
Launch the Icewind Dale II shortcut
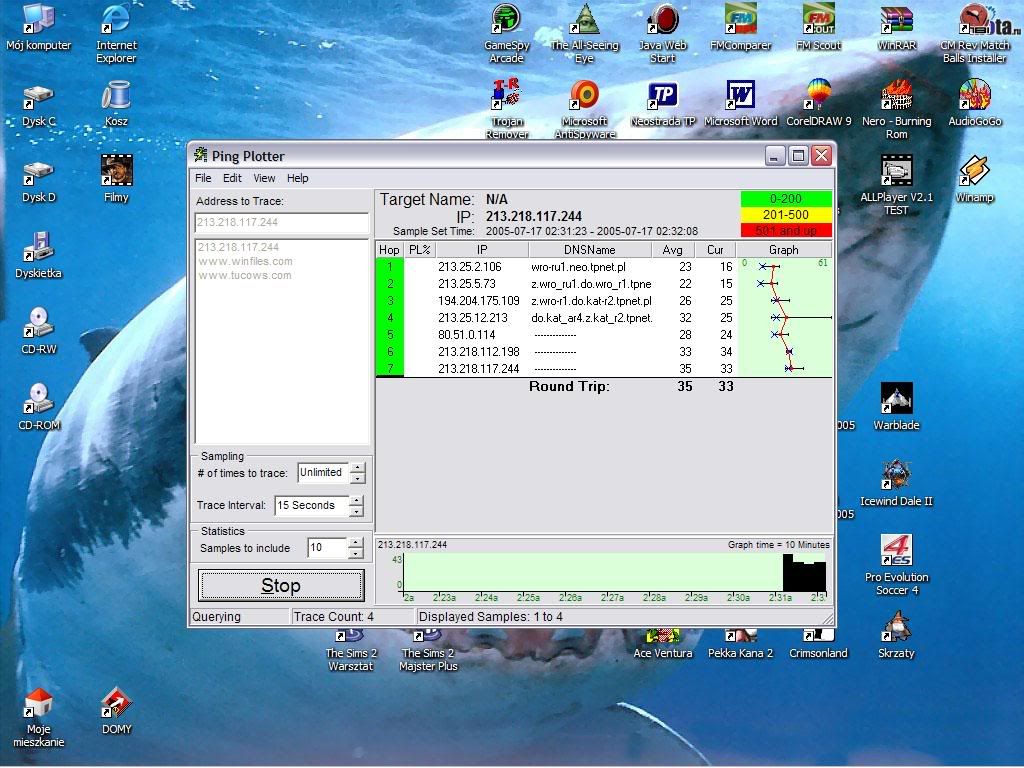point(896,476)
